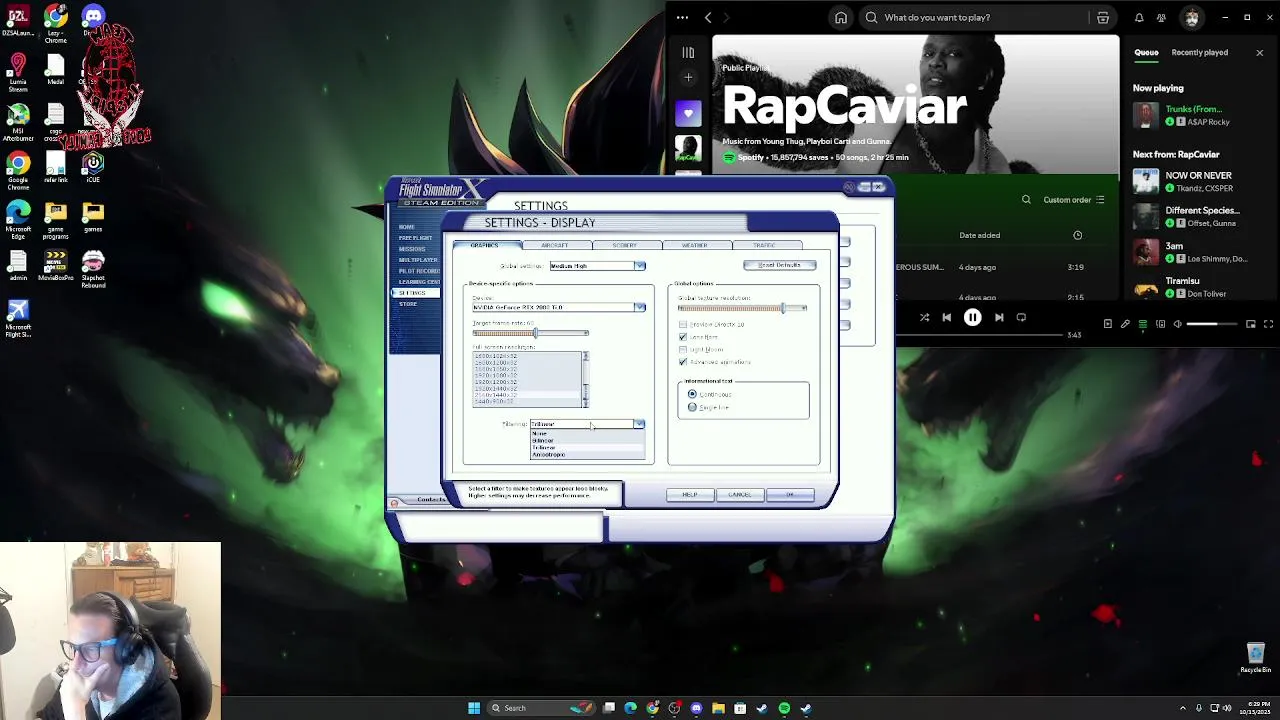Image resolution: width=1280 pixels, height=720 pixels.
Task: Adjust the Spotify volume slider
Action: click(x=1211, y=324)
